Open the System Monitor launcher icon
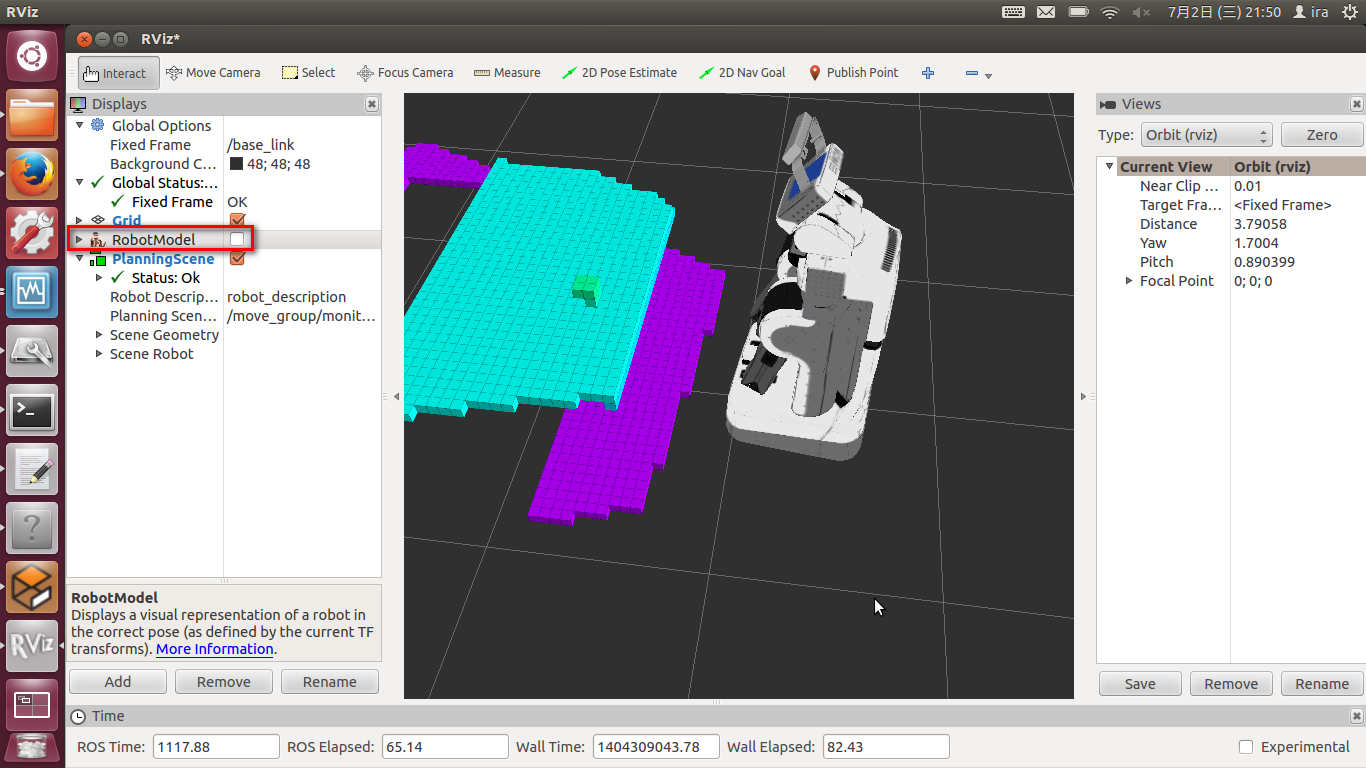1366x768 pixels. pos(32,292)
